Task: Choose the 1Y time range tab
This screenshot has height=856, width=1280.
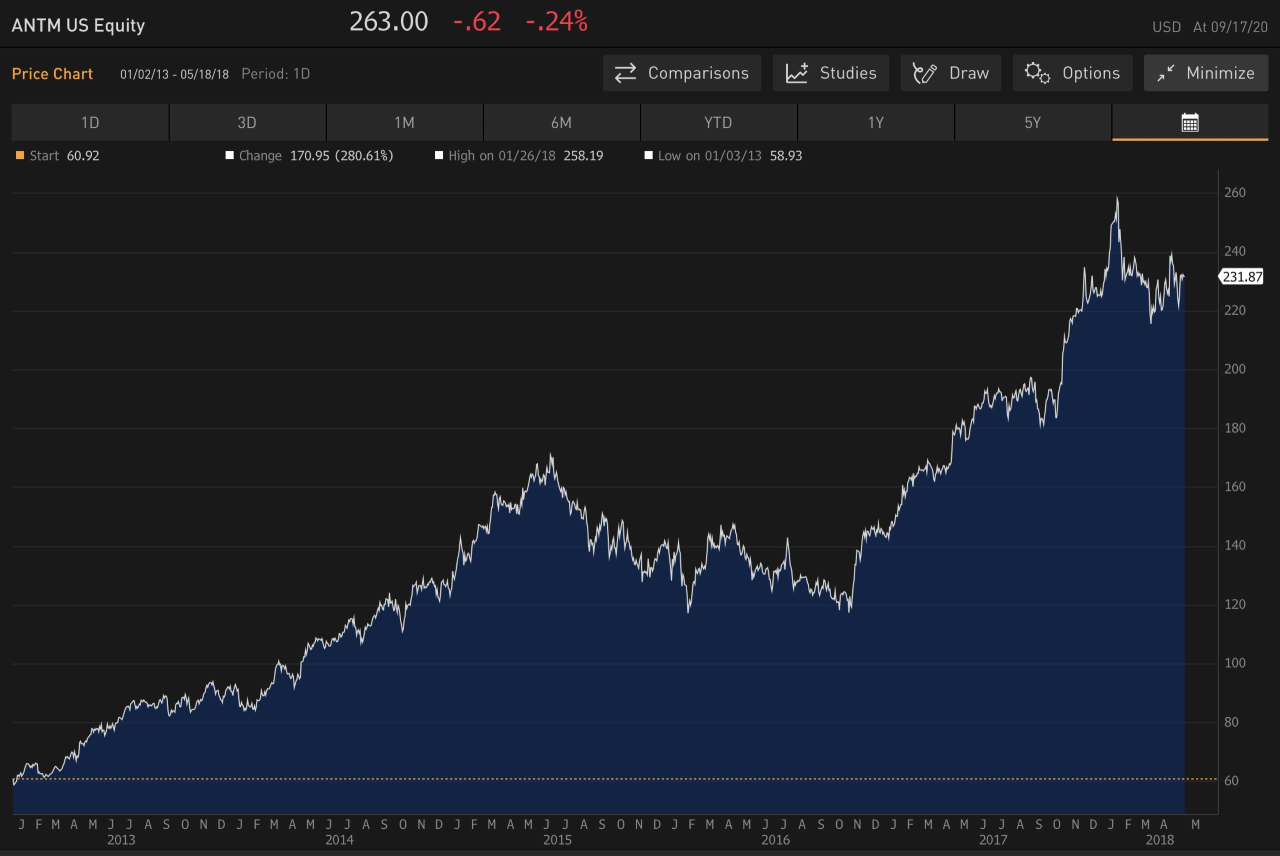Action: tap(875, 123)
